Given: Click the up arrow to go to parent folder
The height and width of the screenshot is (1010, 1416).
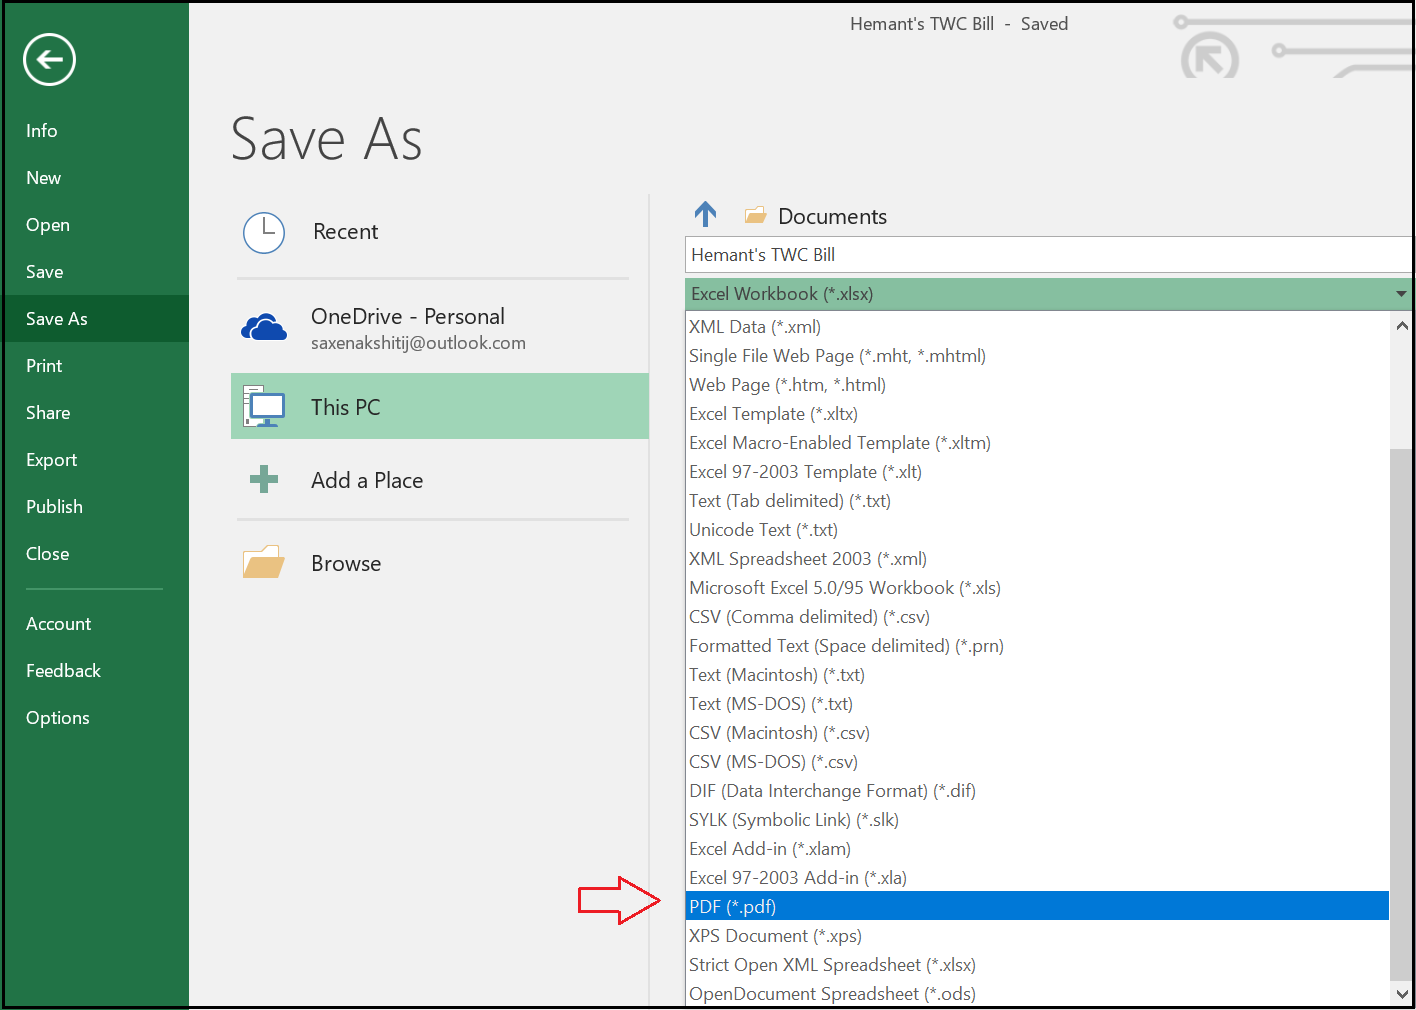Looking at the screenshot, I should point(705,213).
